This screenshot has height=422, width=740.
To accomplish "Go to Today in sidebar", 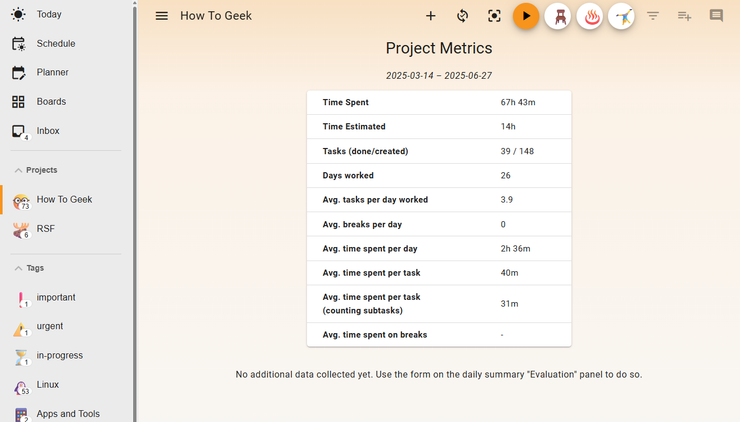I will pos(49,14).
